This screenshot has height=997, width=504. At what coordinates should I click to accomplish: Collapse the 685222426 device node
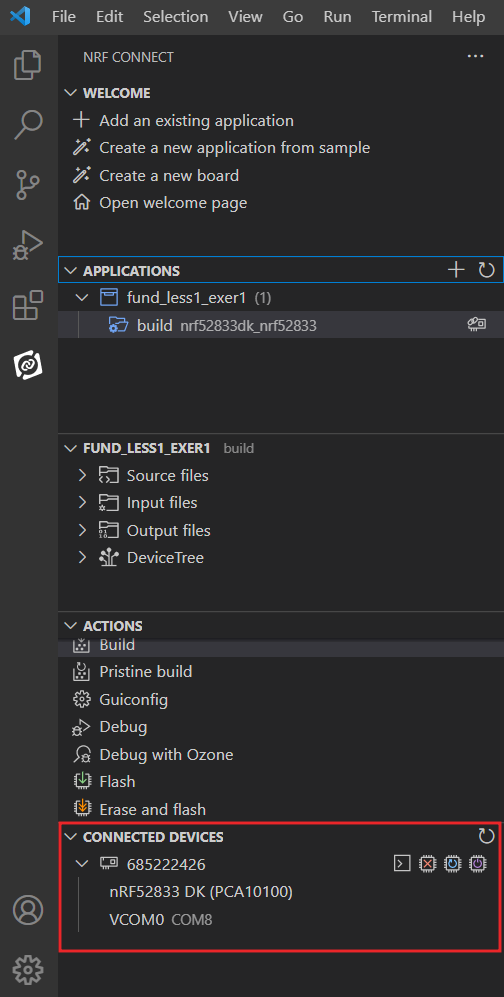(x=82, y=863)
